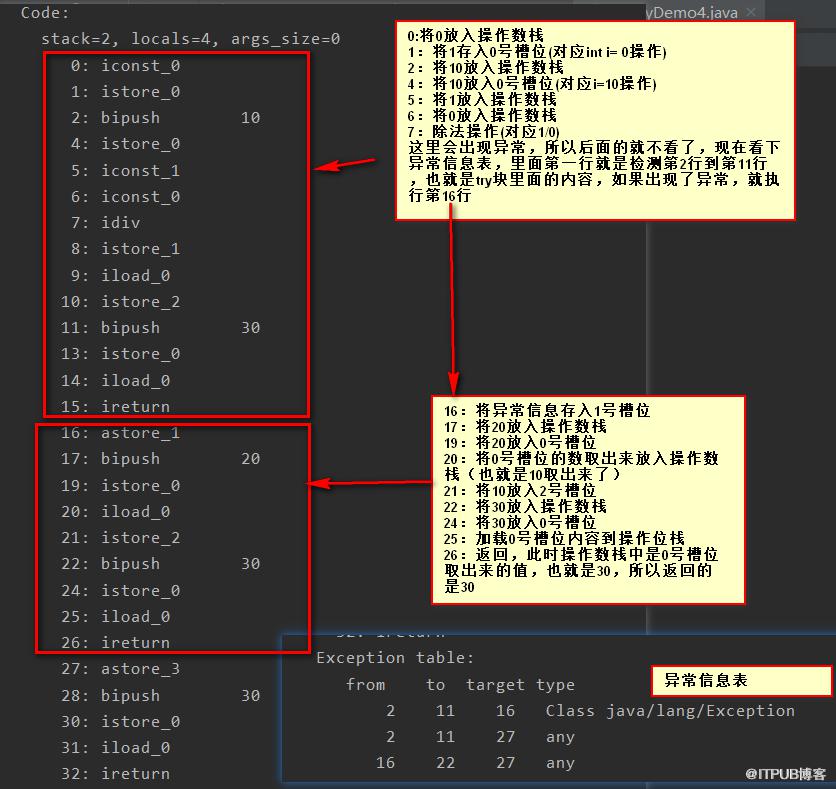Click bytecode line '4: istore_0'
The height and width of the screenshot is (789, 836).
pos(125,144)
